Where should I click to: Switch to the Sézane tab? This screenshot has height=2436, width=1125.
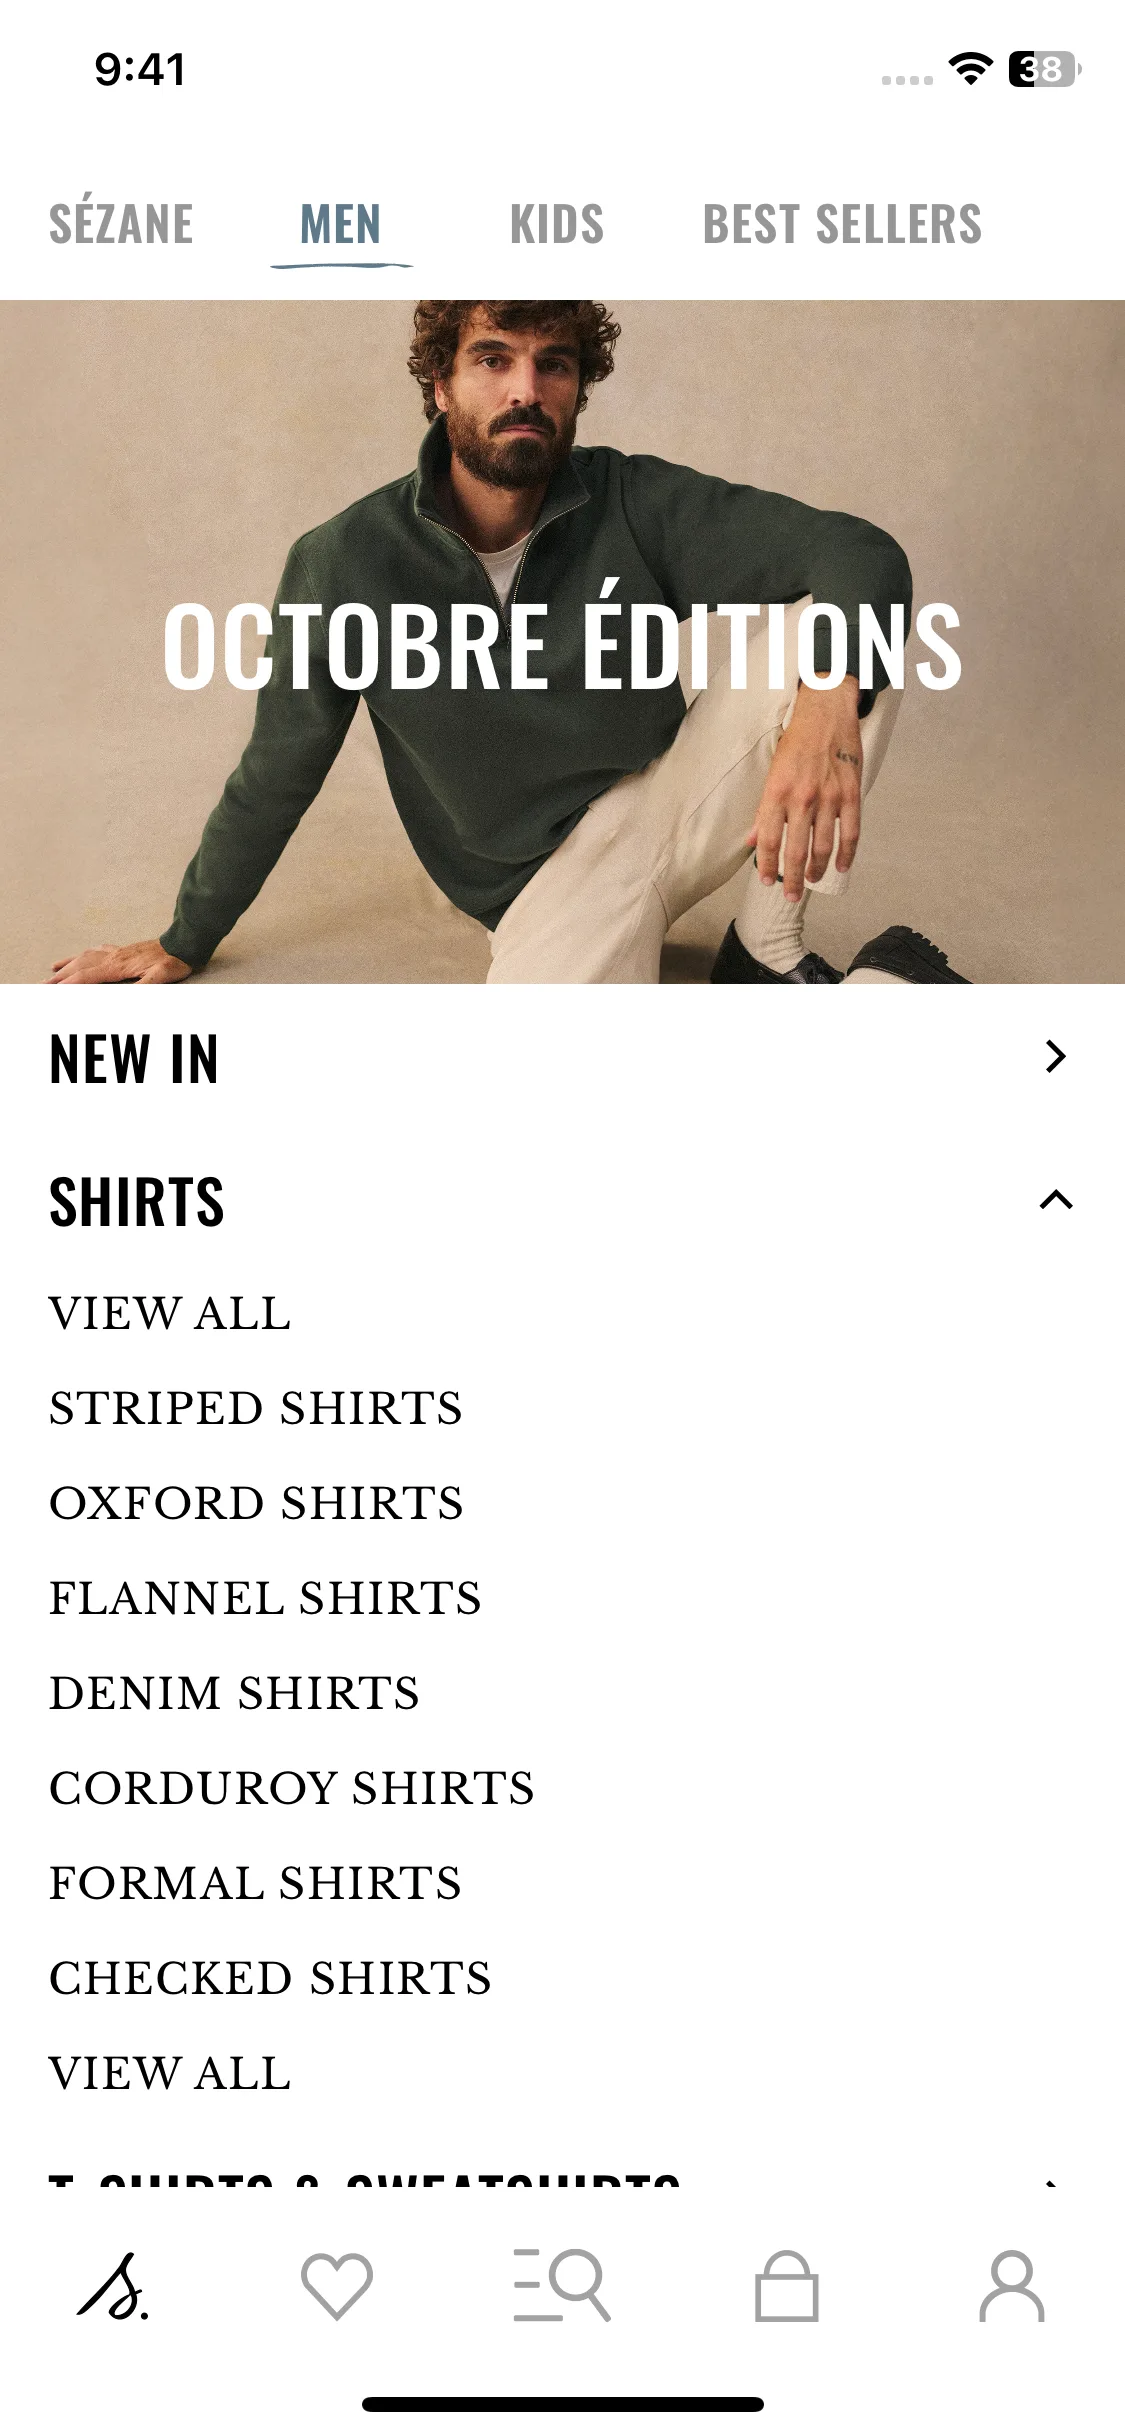click(x=121, y=224)
